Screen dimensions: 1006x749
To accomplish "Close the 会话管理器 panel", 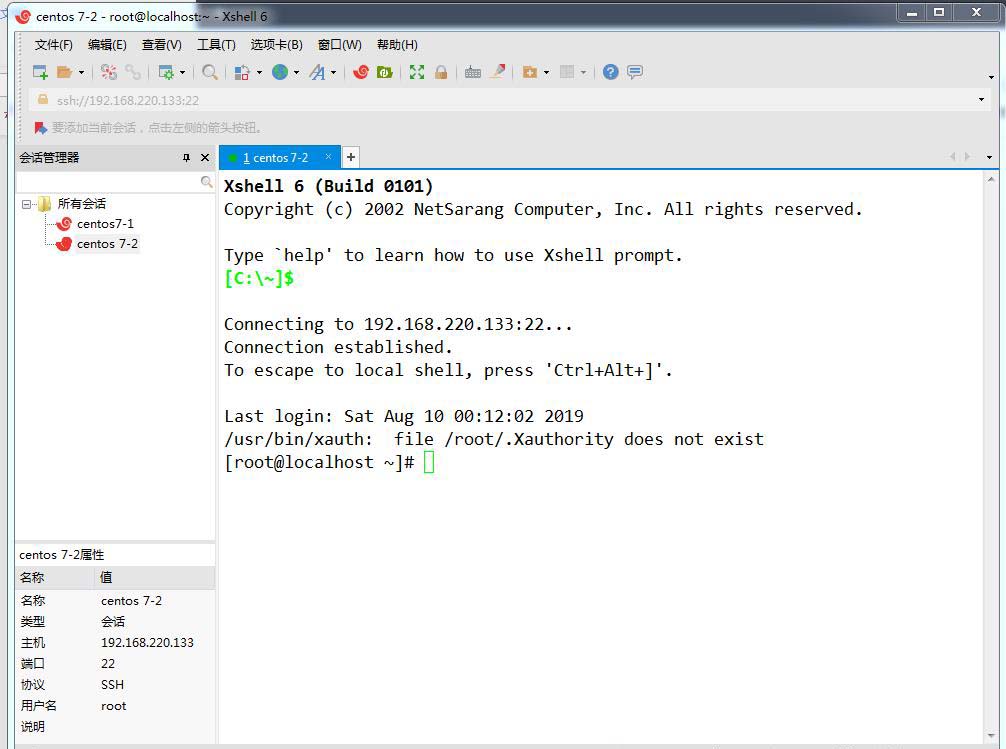I will (x=205, y=157).
